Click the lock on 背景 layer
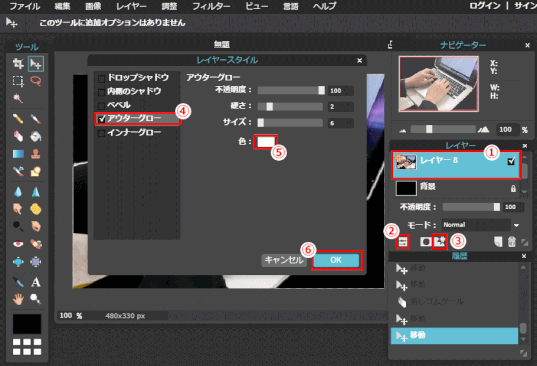537x366 pixels. 513,189
